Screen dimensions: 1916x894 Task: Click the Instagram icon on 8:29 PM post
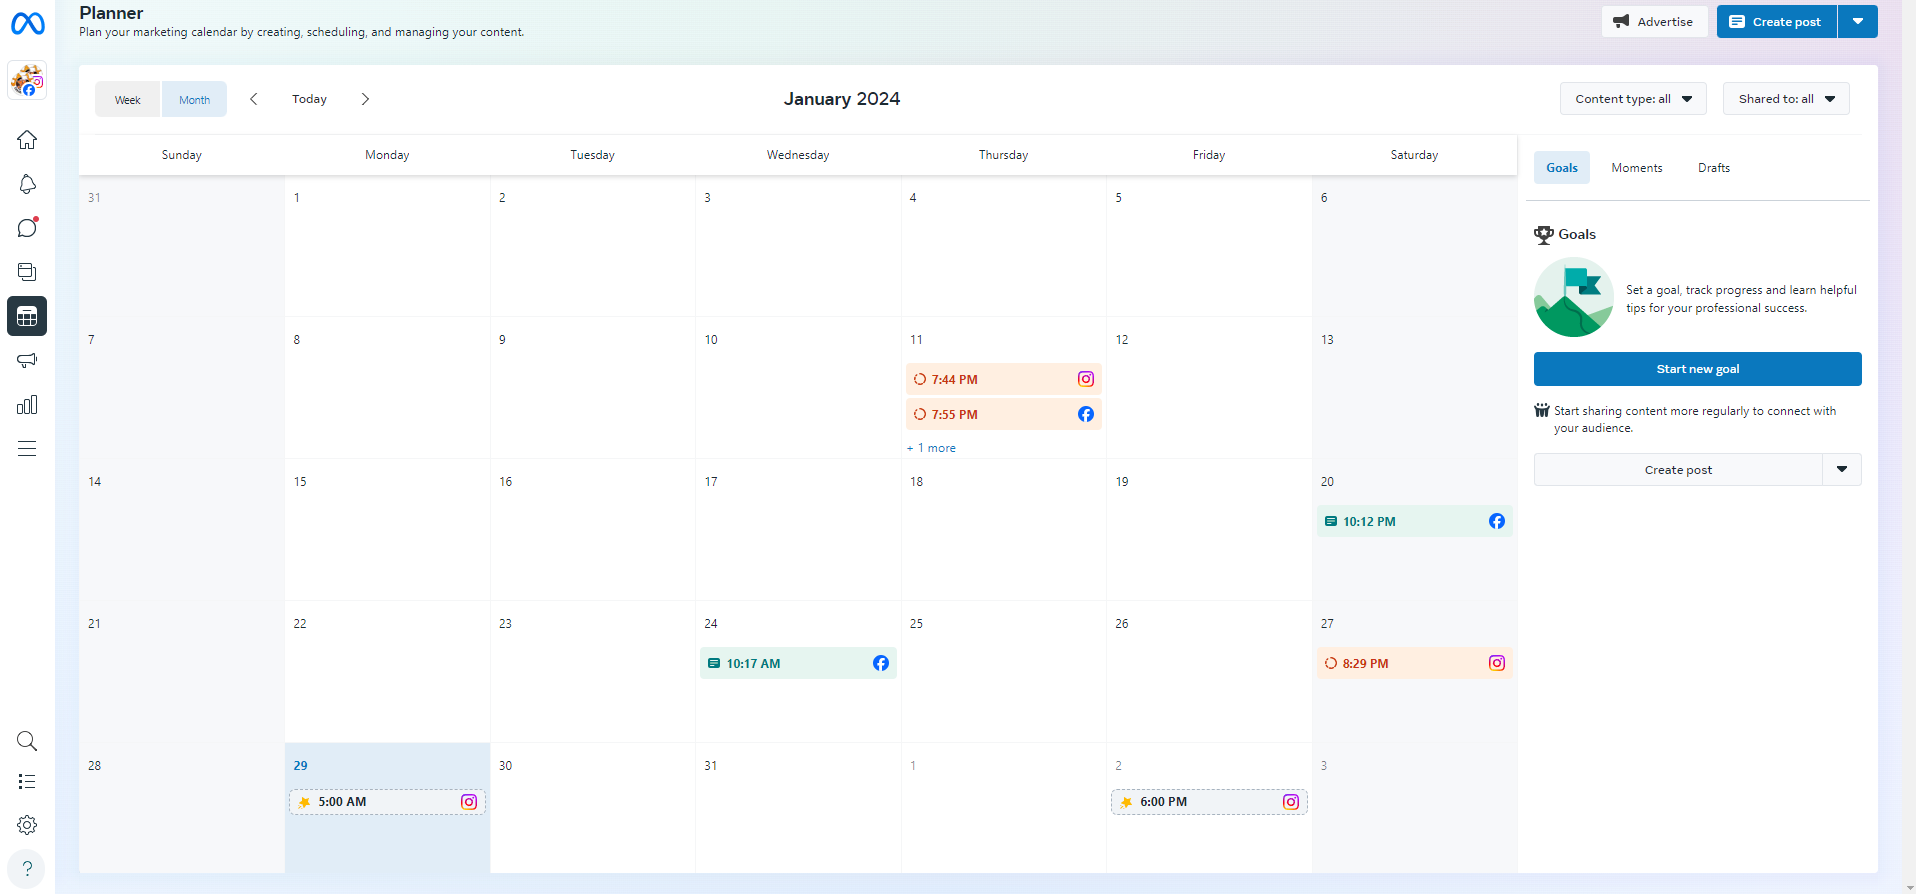click(1497, 663)
